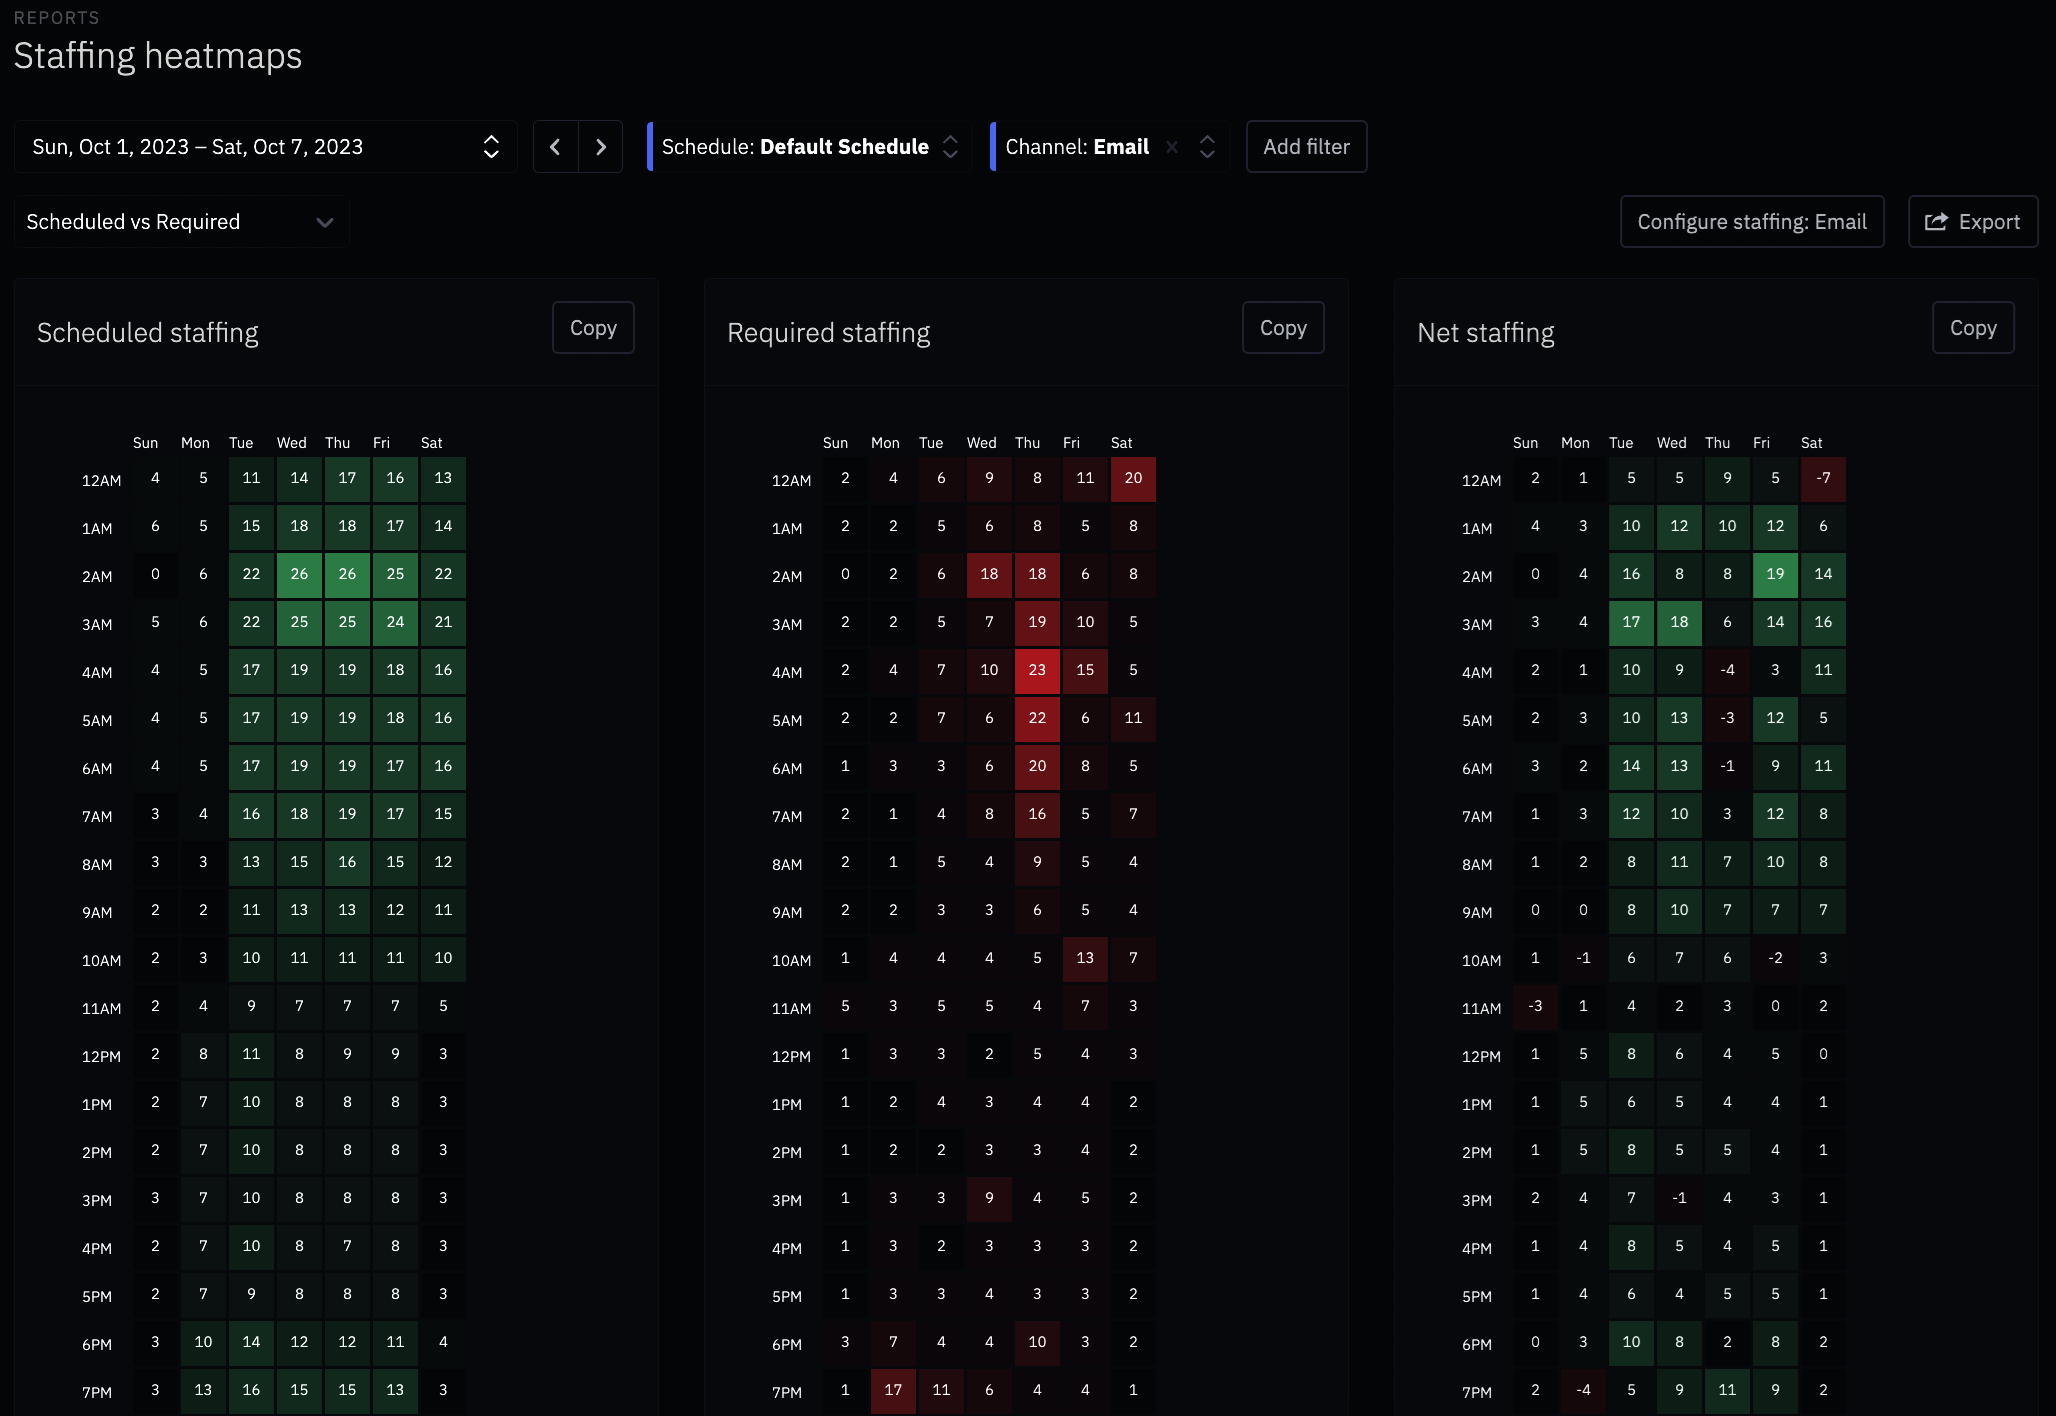Click Sunday 11AM net staffing cell -3
This screenshot has width=2056, height=1416.
click(1535, 1006)
